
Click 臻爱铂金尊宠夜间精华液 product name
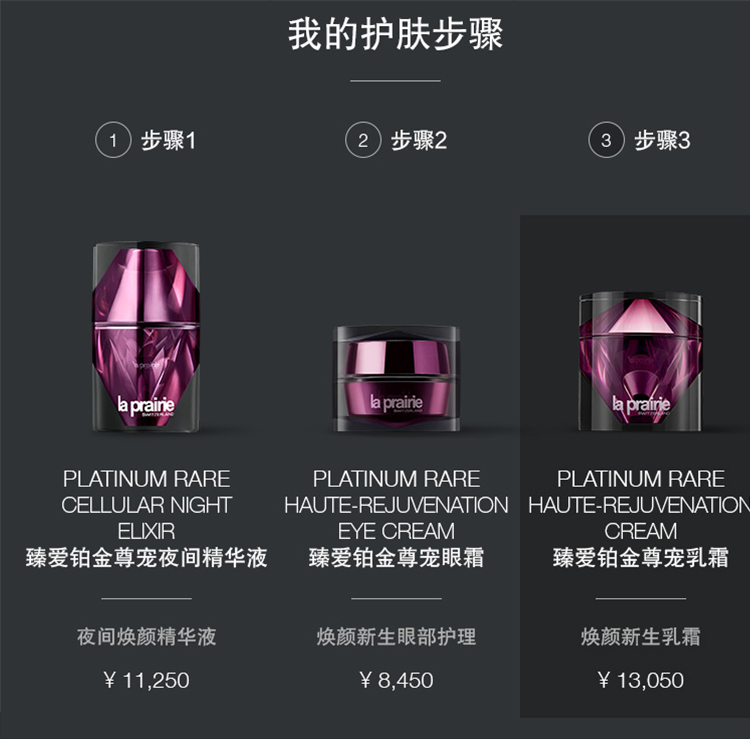point(146,558)
